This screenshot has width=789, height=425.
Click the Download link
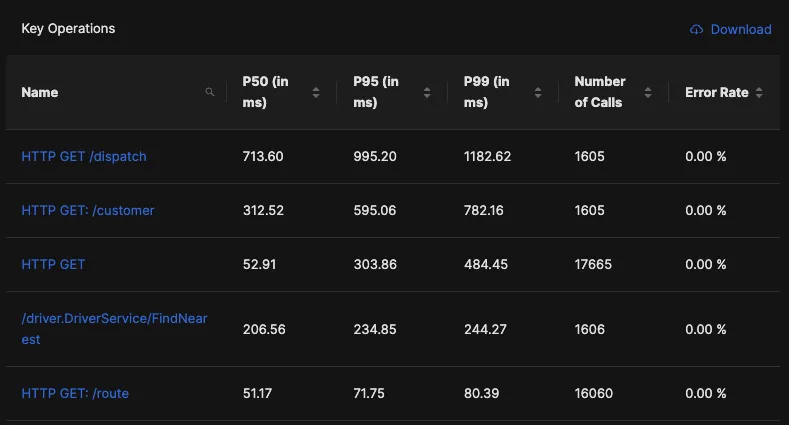tap(741, 30)
